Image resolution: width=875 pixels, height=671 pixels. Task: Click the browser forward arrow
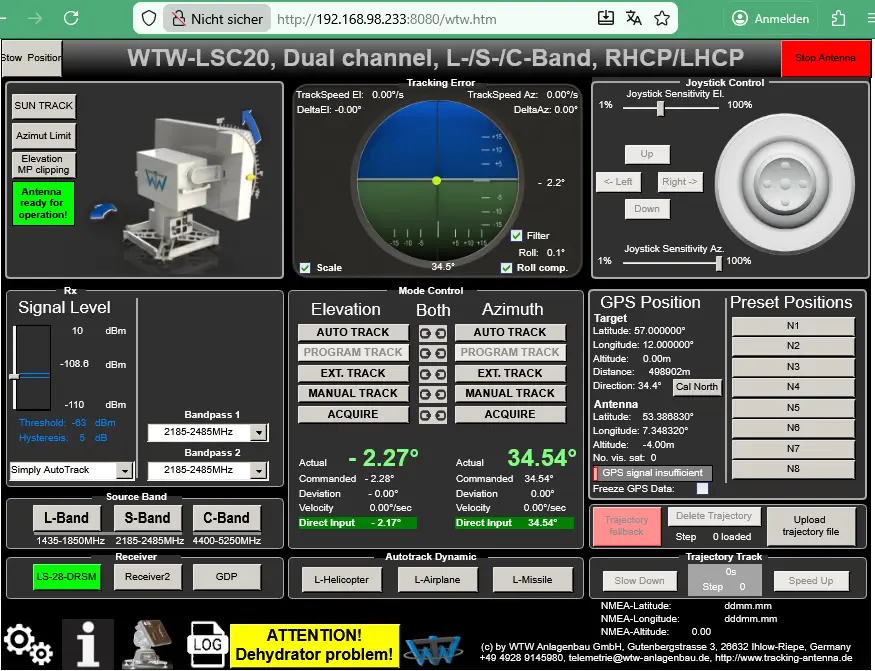[35, 18]
